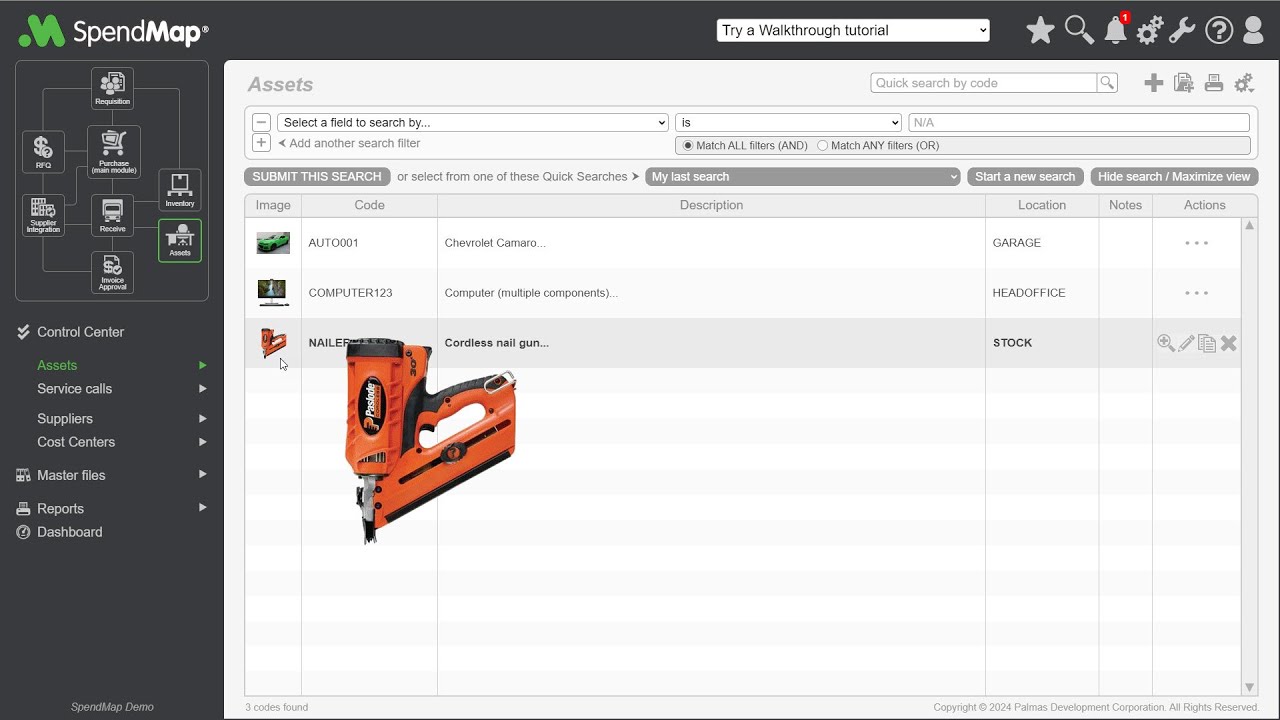Expand the Reports submenu arrow
The width and height of the screenshot is (1280, 720).
pyautogui.click(x=203, y=508)
